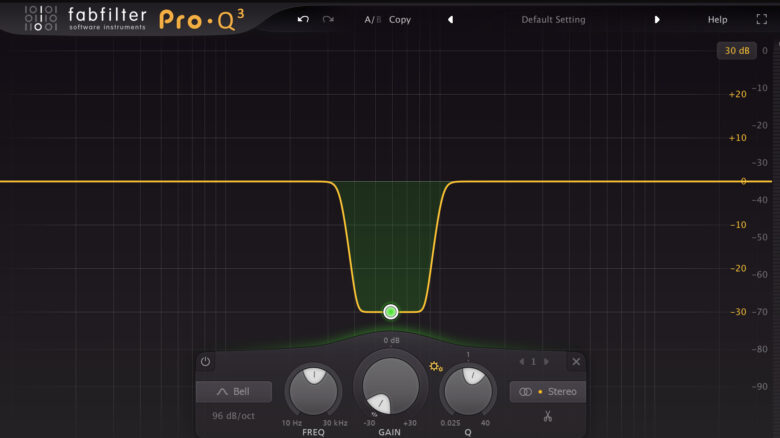Click the -20 gain scale label
The height and width of the screenshot is (438, 780).
point(738,268)
